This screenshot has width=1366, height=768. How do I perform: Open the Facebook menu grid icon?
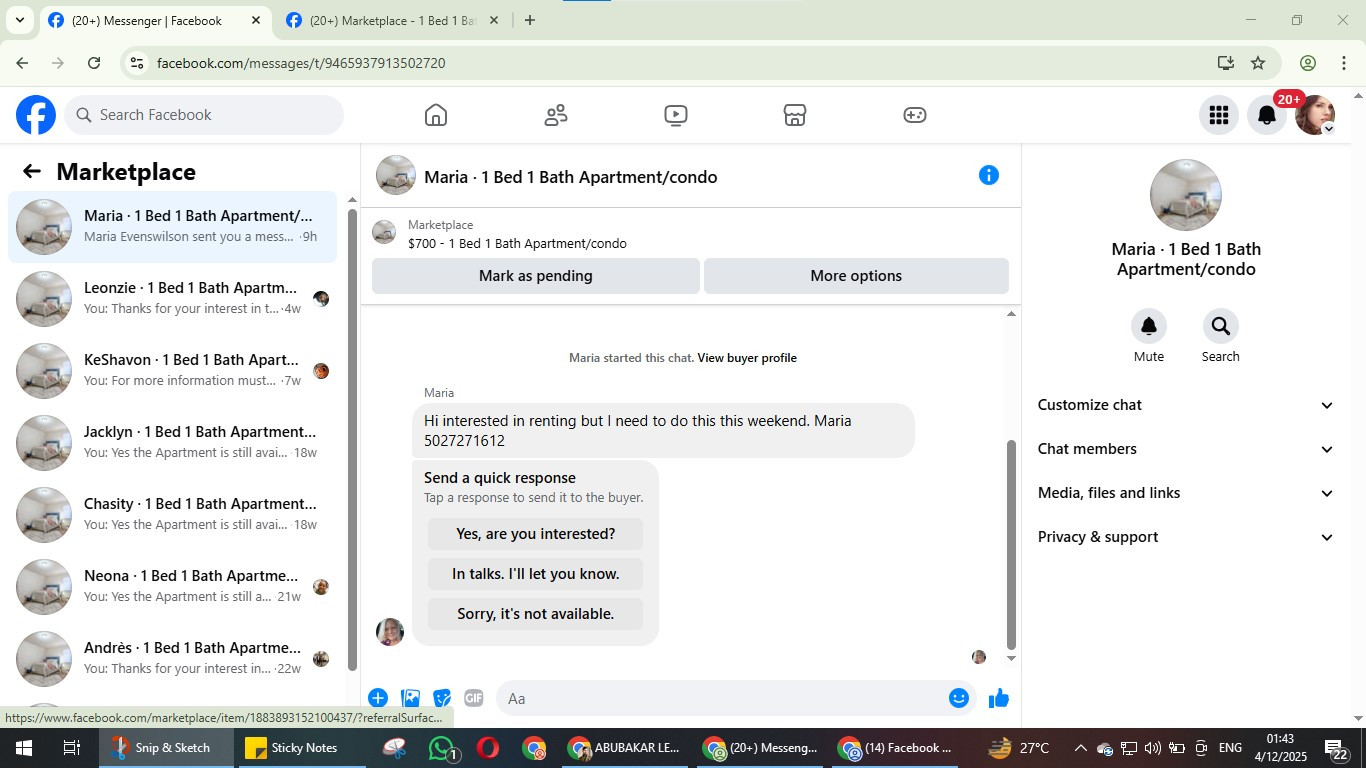tap(1218, 115)
